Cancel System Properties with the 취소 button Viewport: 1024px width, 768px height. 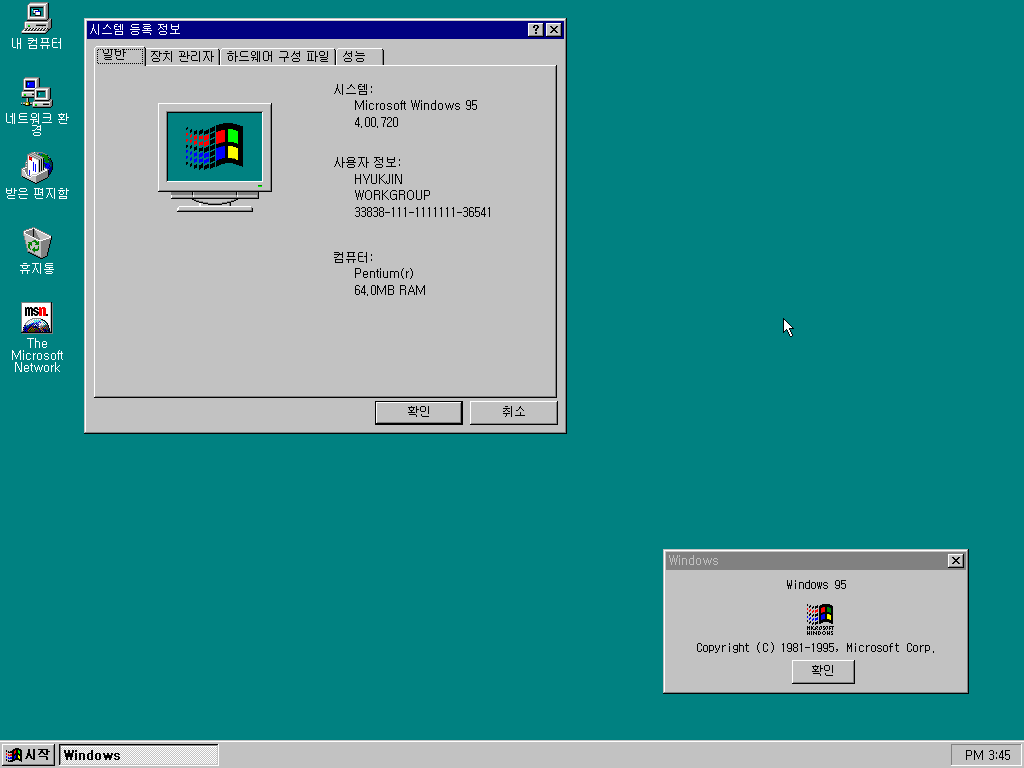pos(513,412)
